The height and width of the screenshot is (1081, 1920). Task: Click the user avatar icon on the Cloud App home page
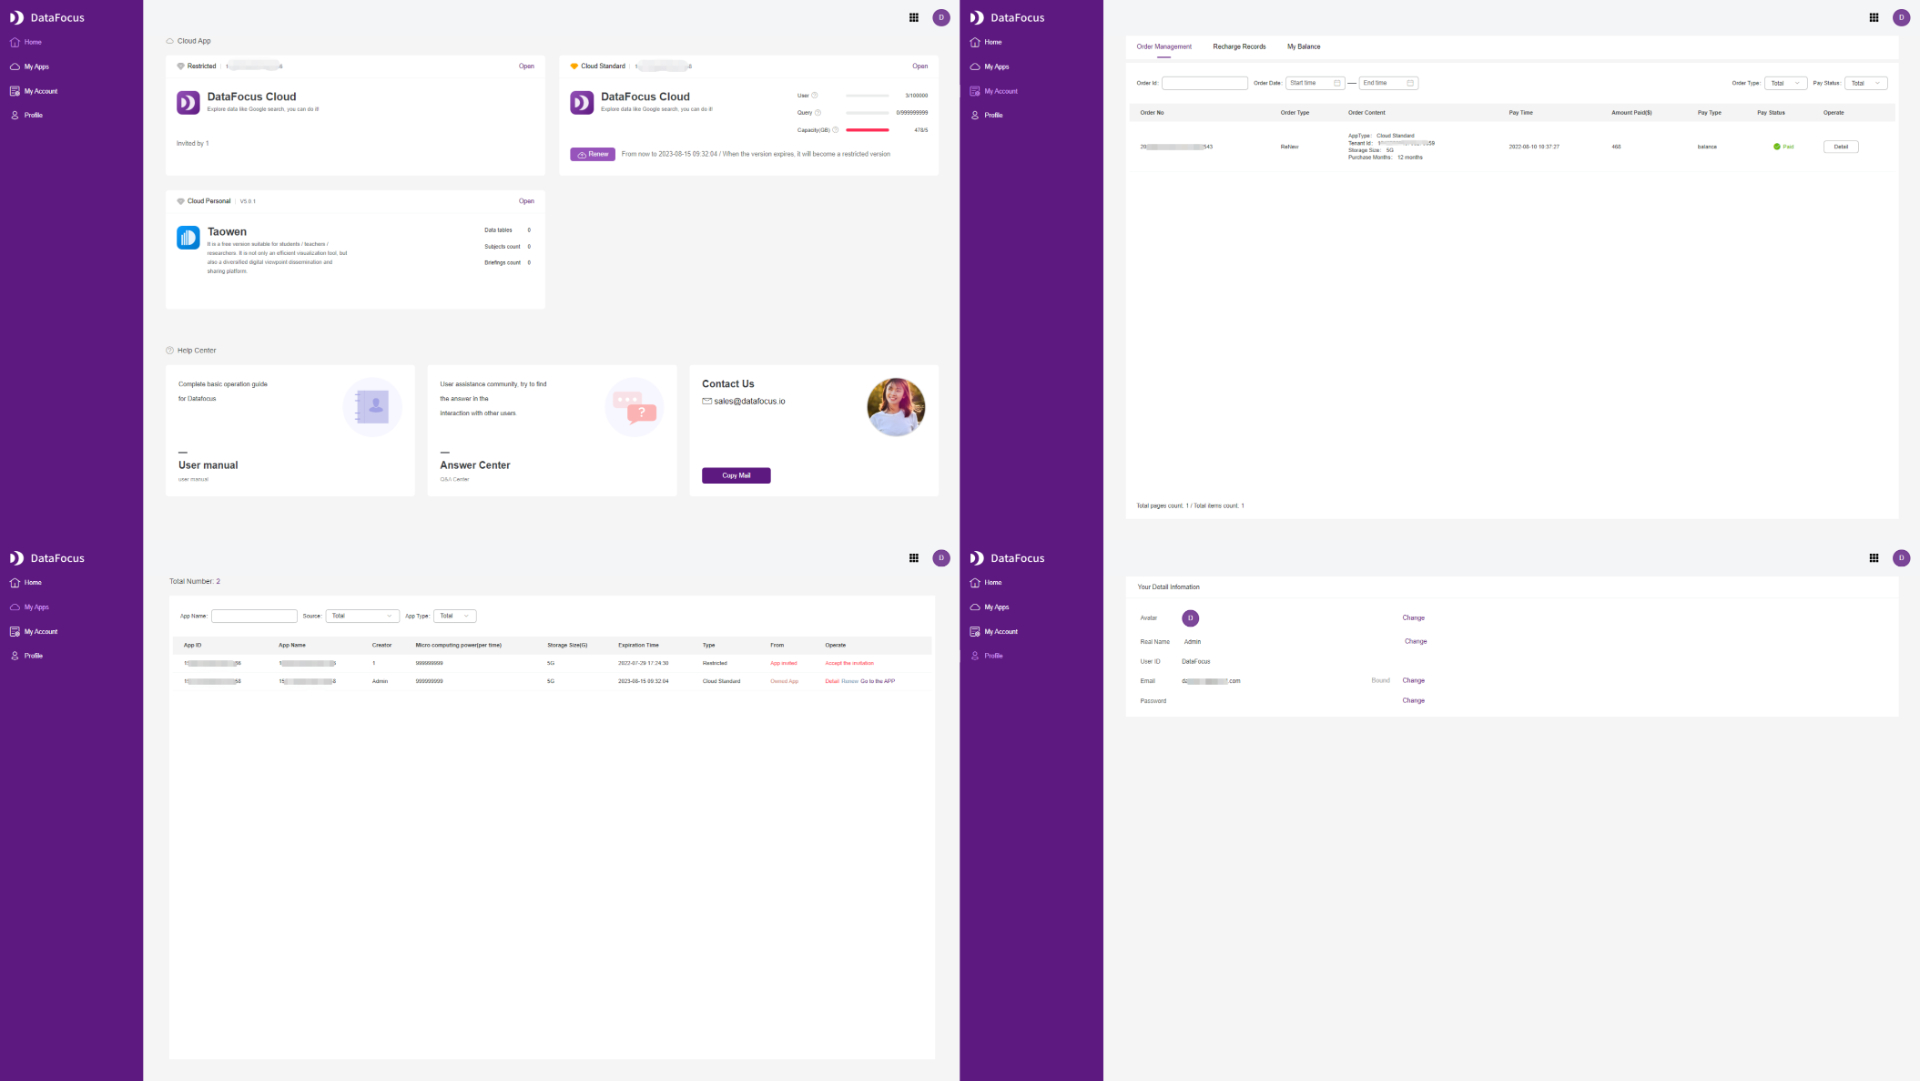pos(941,17)
